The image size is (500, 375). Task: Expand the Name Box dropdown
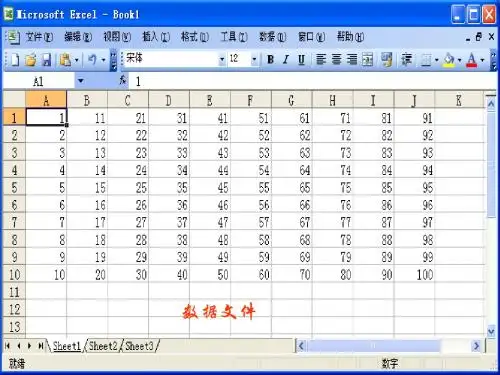click(81, 81)
